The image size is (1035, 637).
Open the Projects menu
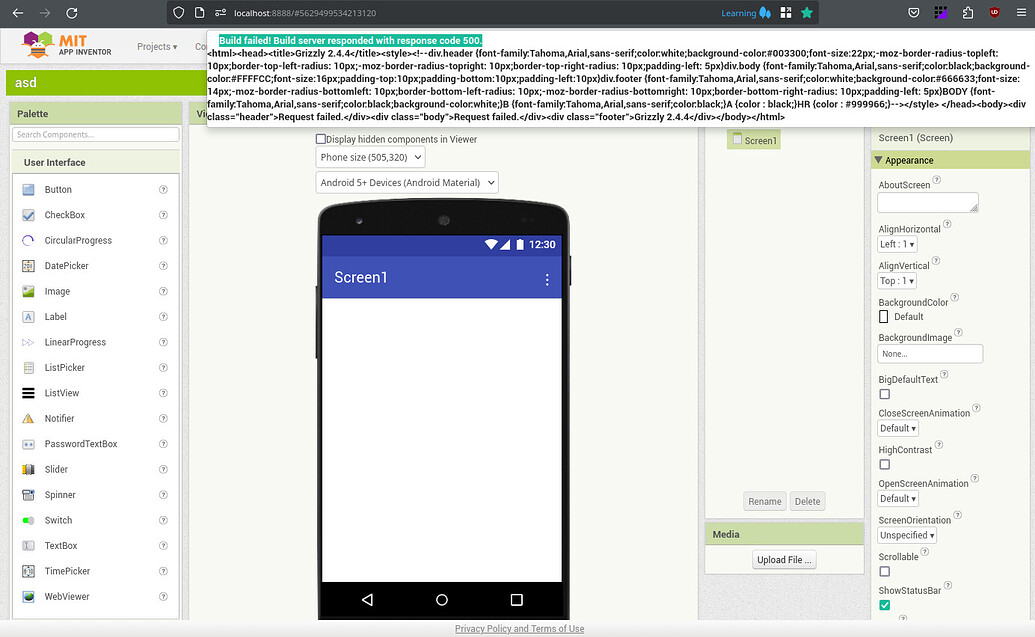tap(157, 47)
